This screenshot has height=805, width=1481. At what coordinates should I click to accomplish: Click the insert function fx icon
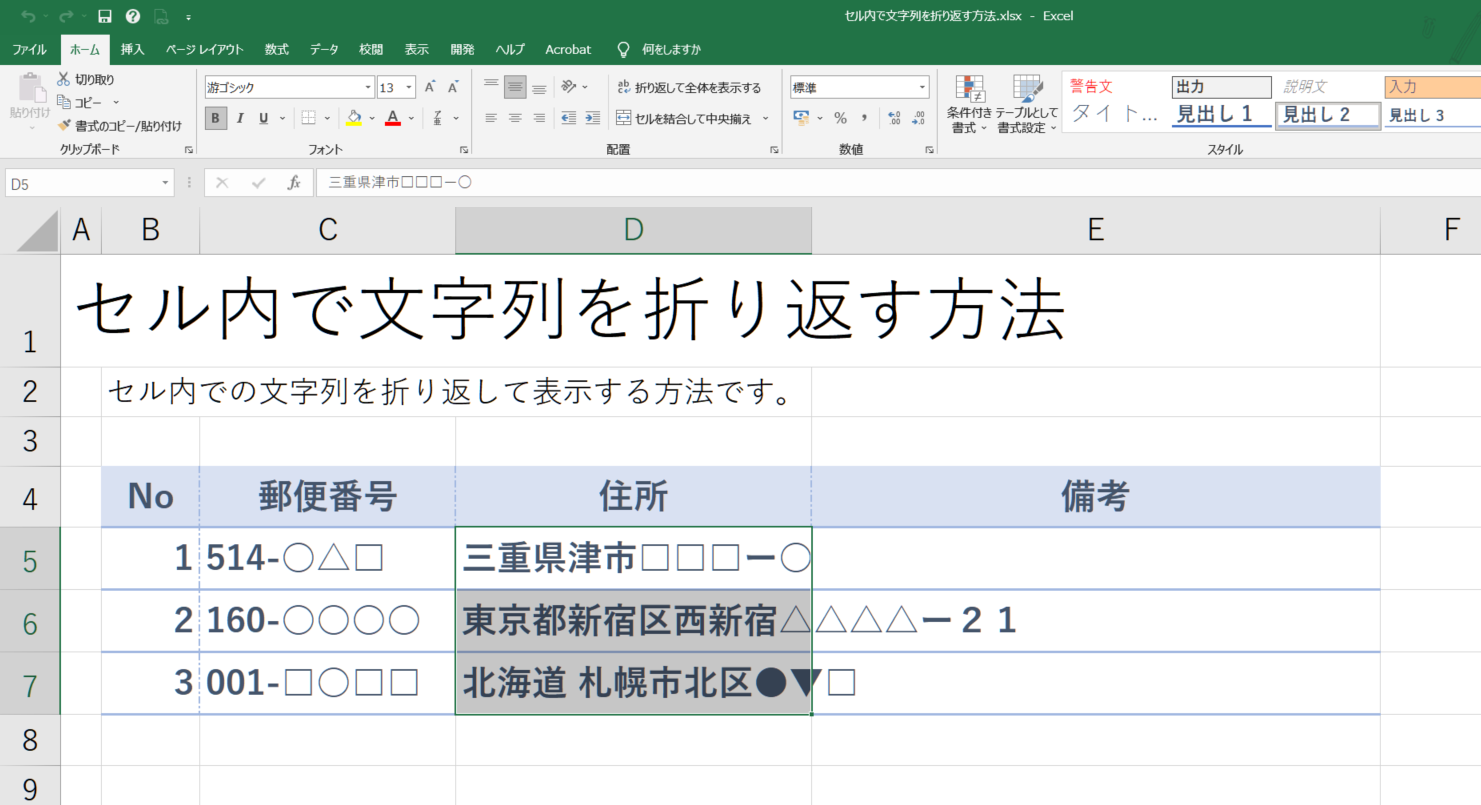(x=294, y=183)
